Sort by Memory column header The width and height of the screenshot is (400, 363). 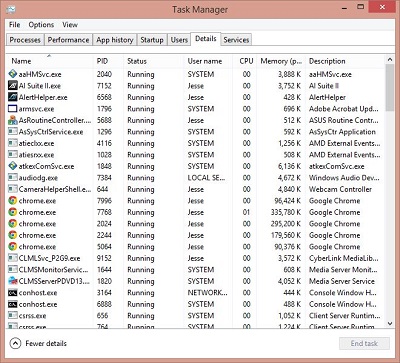[x=281, y=61]
